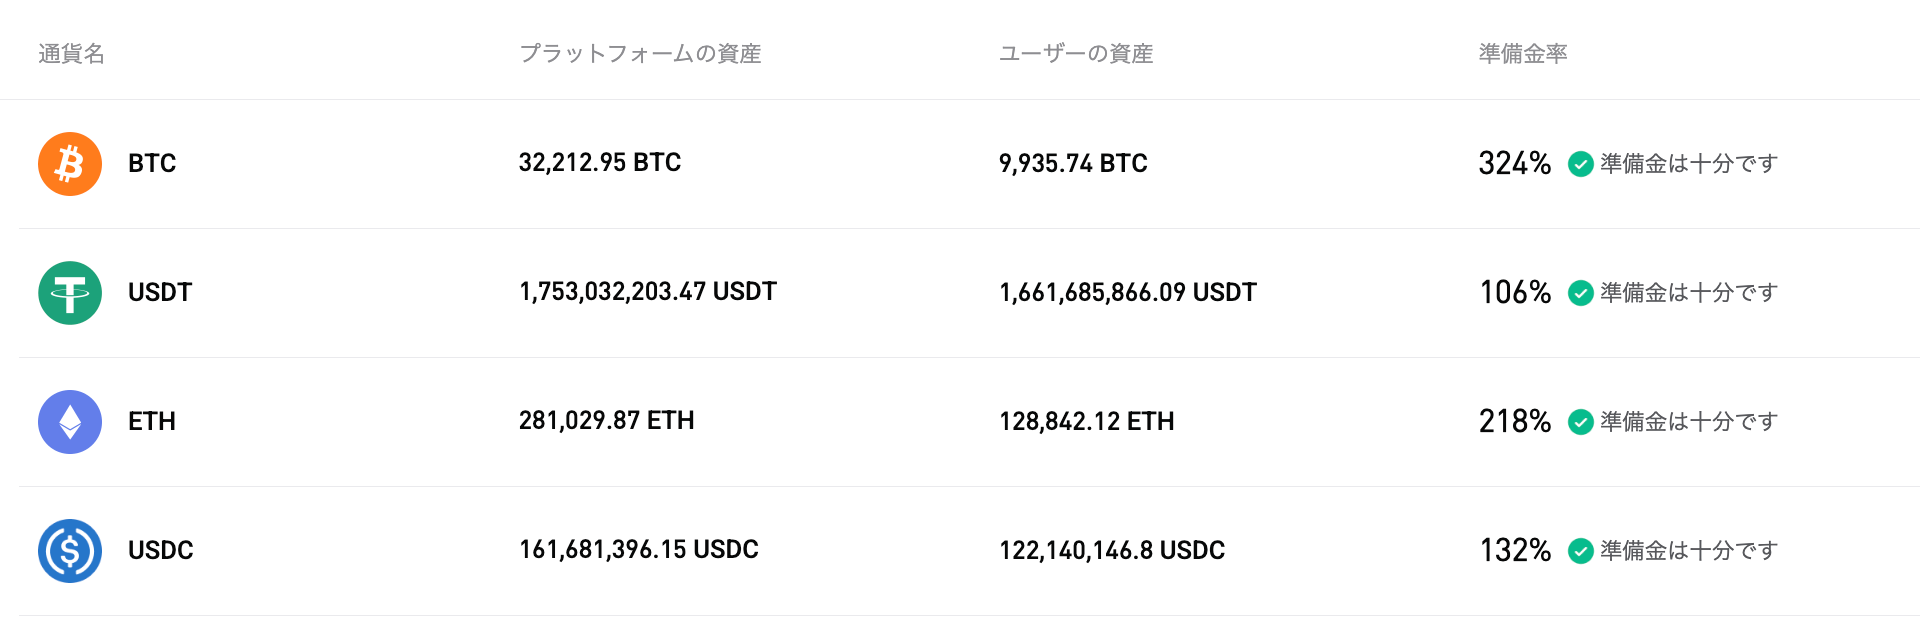1924x620 pixels.
Task: Click the BTC Bitcoin coin icon
Action: 69,163
